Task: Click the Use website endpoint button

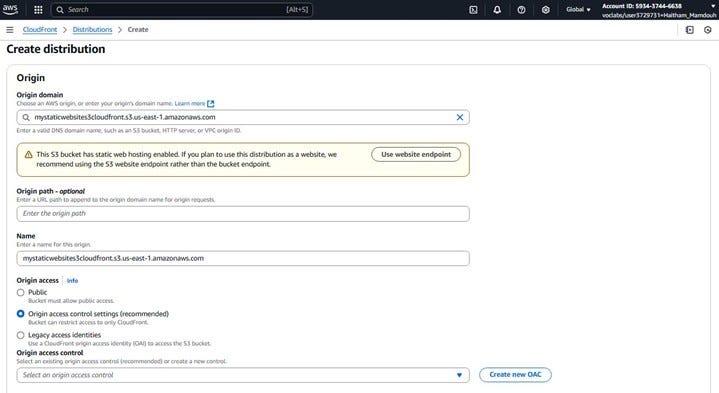Action: 416,155
